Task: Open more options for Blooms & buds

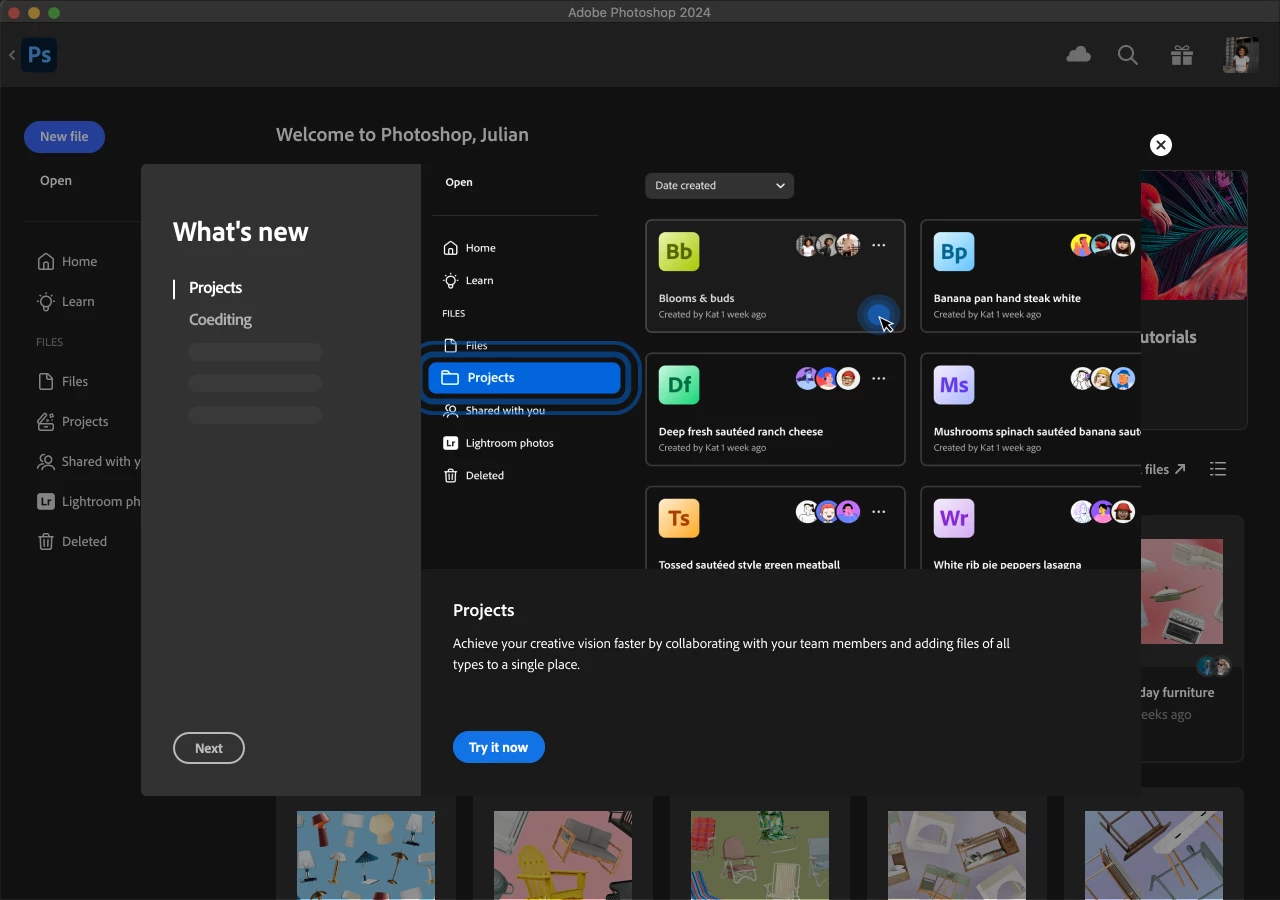Action: (879, 245)
